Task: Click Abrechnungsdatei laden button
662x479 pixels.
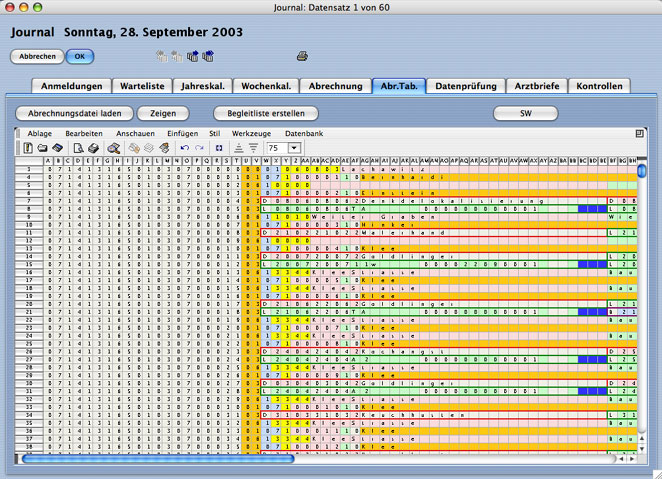Action: [74, 113]
